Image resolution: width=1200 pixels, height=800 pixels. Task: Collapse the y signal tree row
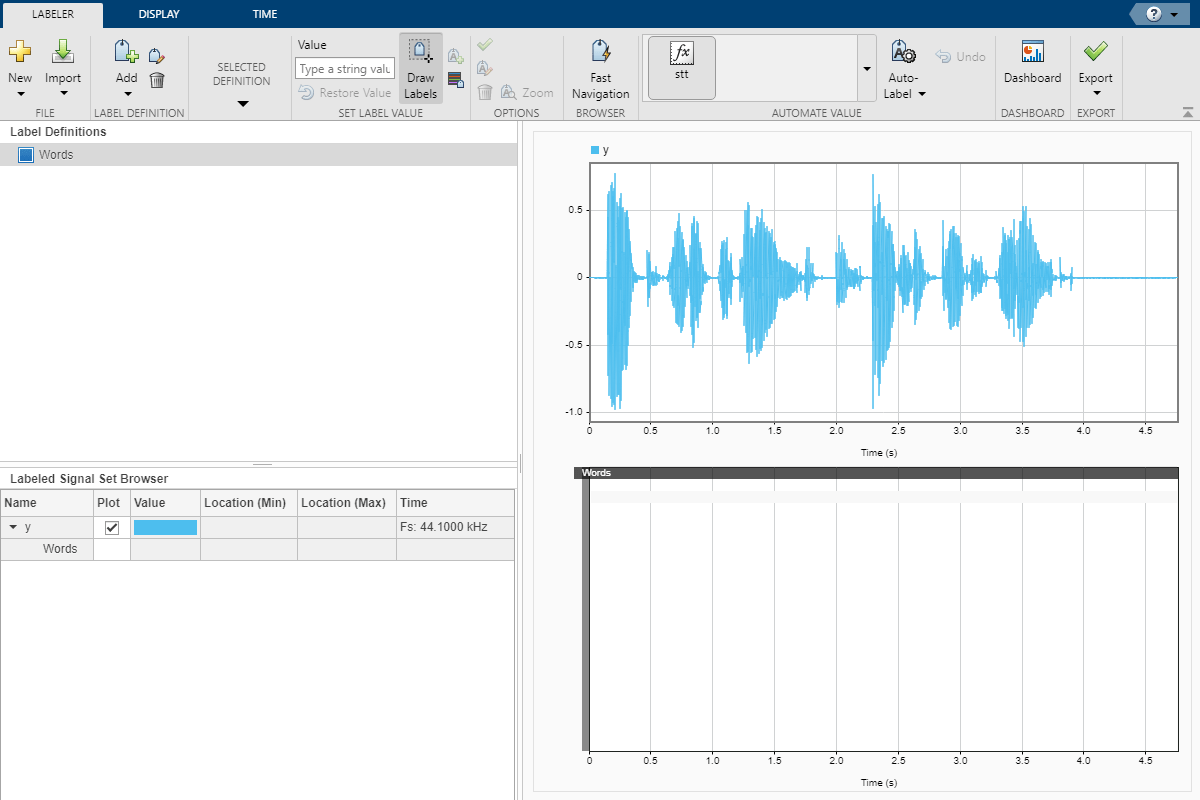pos(13,527)
